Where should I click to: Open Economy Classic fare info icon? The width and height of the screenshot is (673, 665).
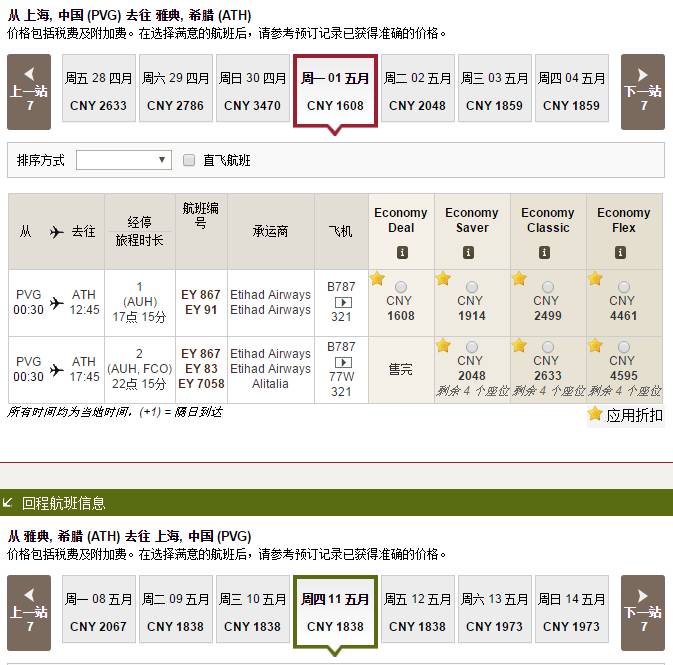tap(544, 252)
